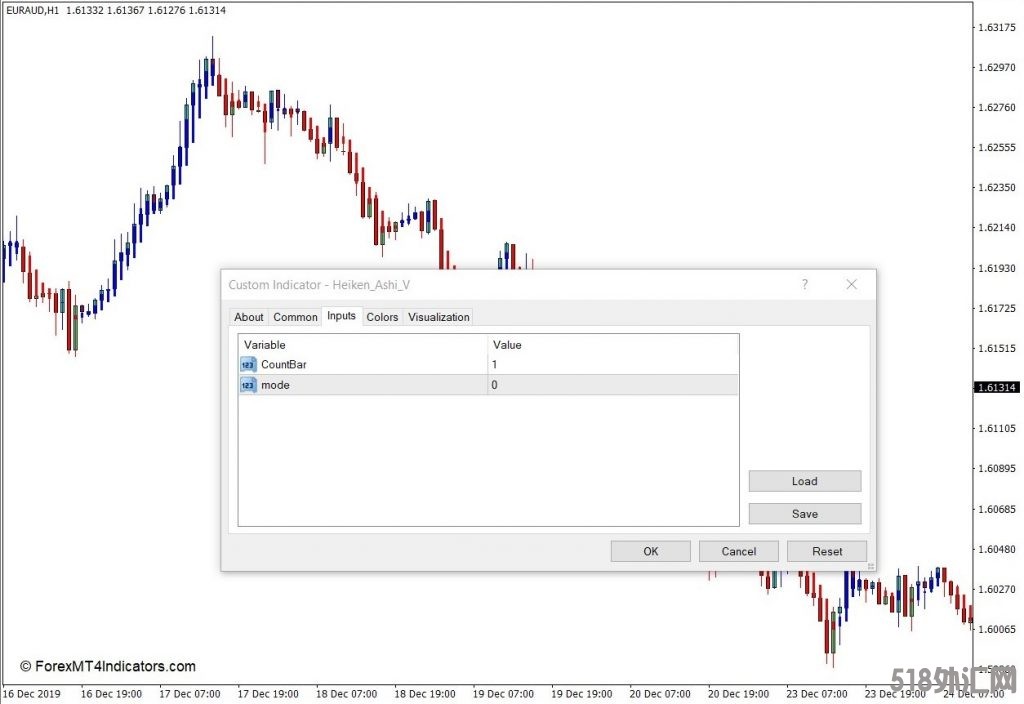Switch to the Visualization tab
1024x704 pixels.
pyautogui.click(x=438, y=317)
